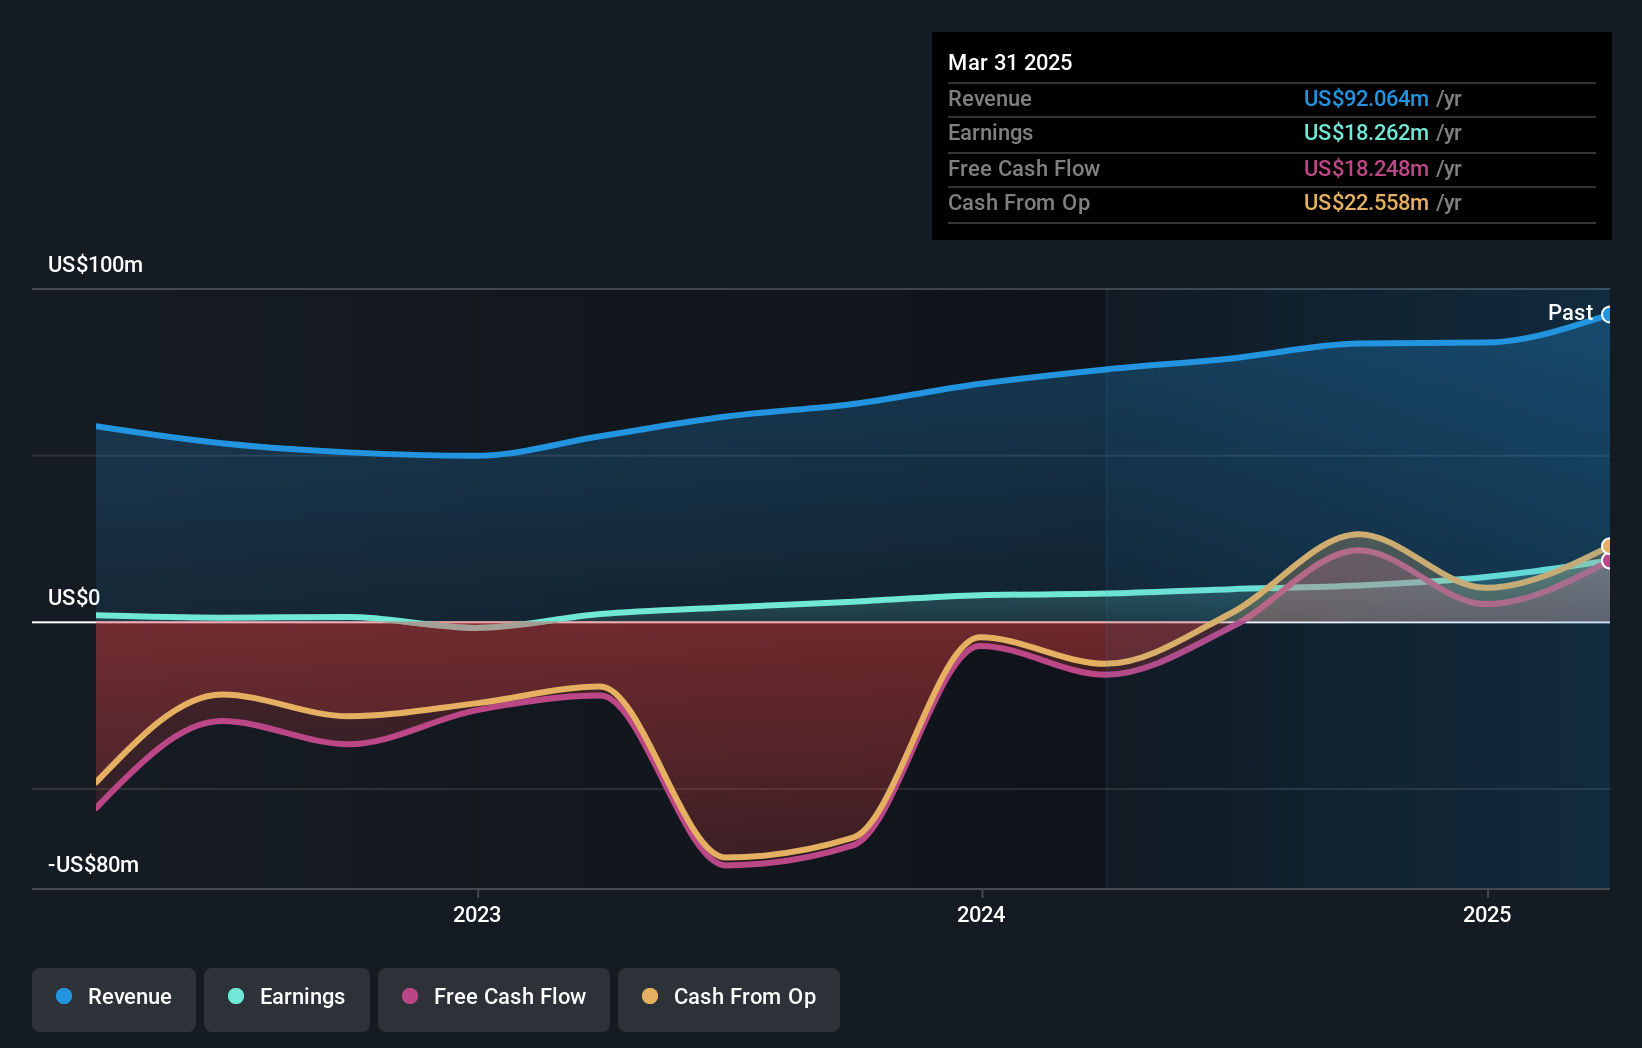Screen dimensions: 1642x1048
Task: Click the orange Cash From Op endpoint marker
Action: (1608, 546)
